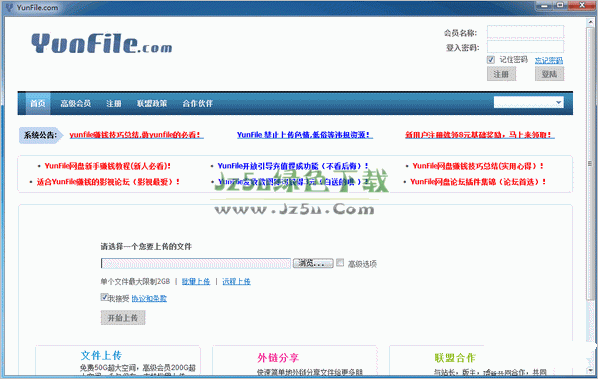The height and width of the screenshot is (379, 598).
Task: Toggle the 记住密码 checkbox
Action: coord(490,59)
